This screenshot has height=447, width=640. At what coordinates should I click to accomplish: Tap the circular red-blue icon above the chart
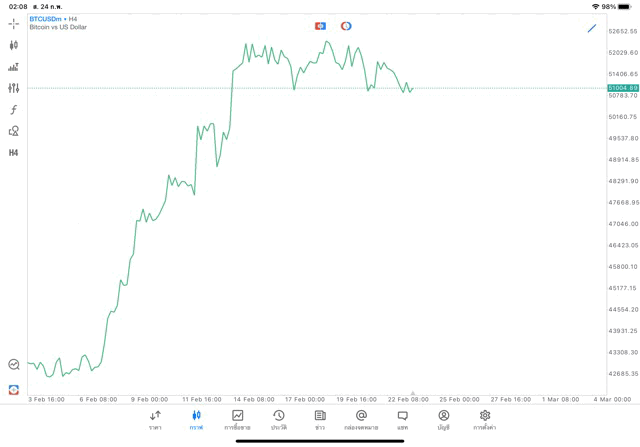tap(346, 26)
